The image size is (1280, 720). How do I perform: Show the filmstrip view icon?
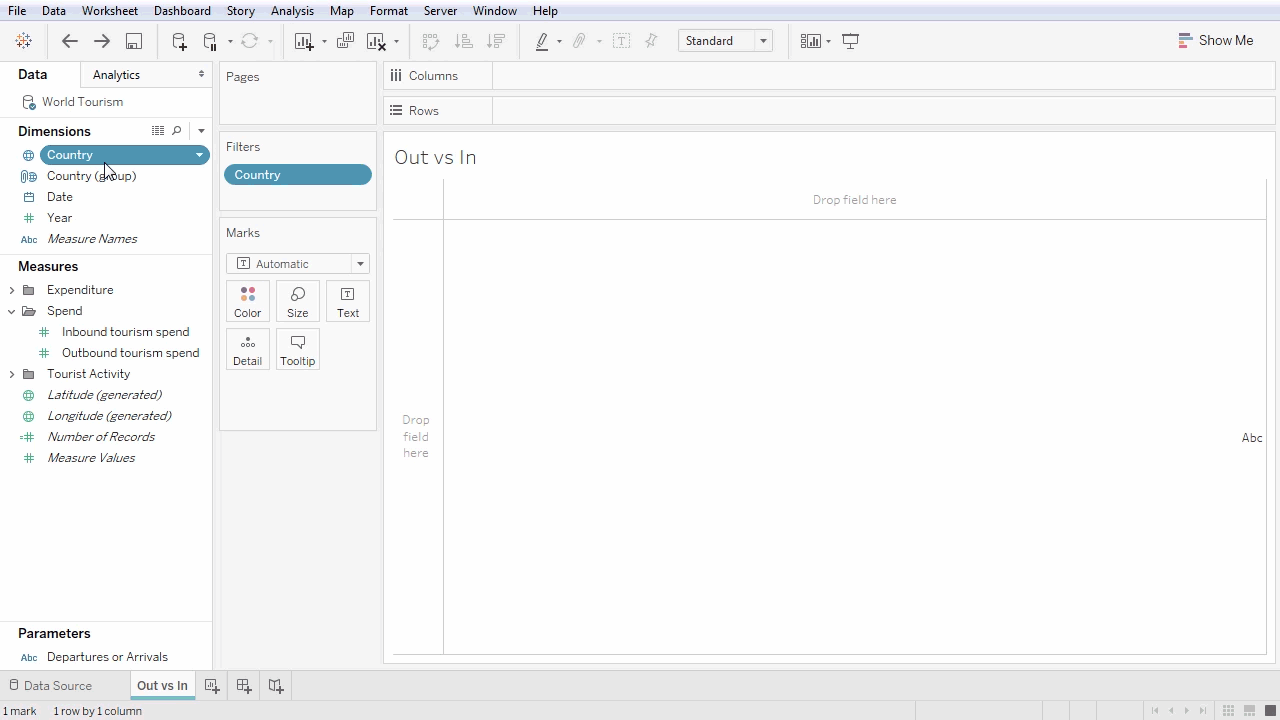click(x=1249, y=711)
